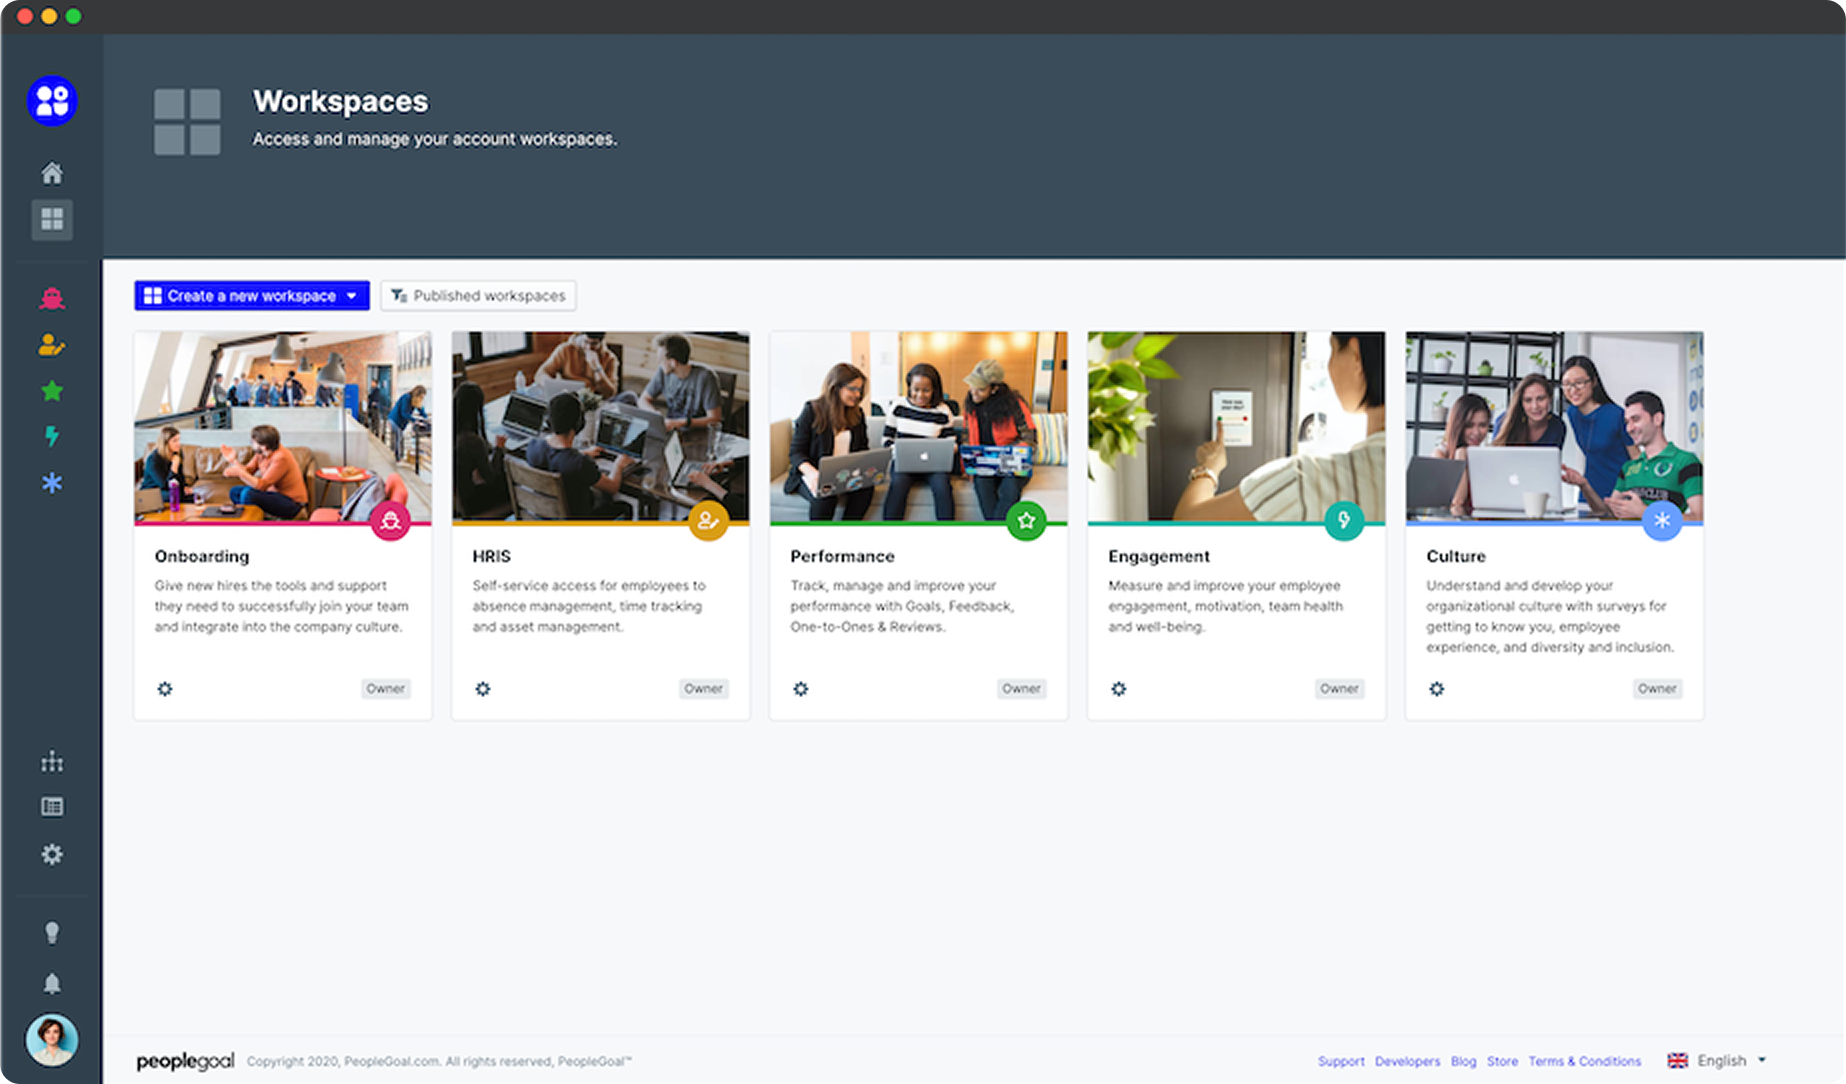1846x1084 pixels.
Task: Click the user profile avatar
Action: tap(52, 1040)
